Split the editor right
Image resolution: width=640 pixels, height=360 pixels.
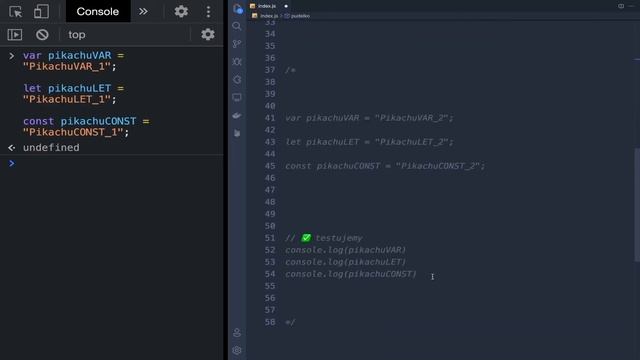tap(621, 6)
